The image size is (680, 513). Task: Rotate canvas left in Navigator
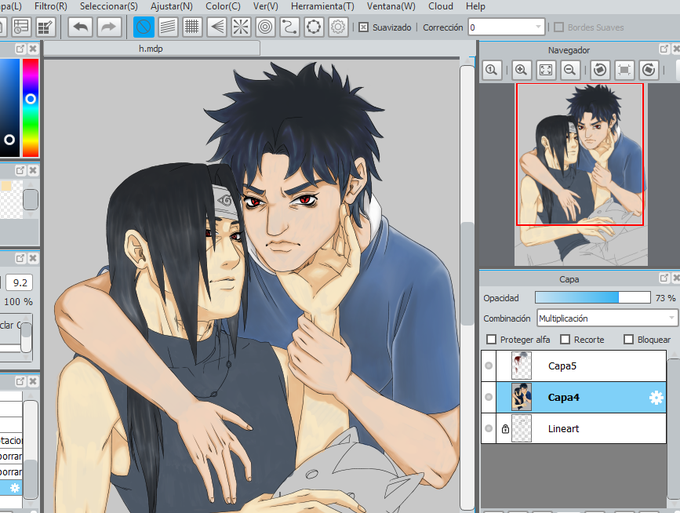pos(600,70)
